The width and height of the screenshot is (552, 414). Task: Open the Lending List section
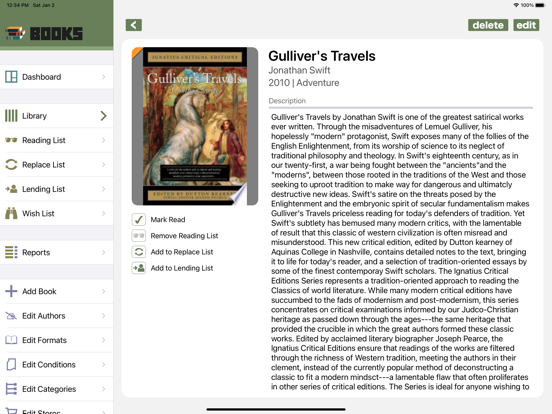(56, 189)
